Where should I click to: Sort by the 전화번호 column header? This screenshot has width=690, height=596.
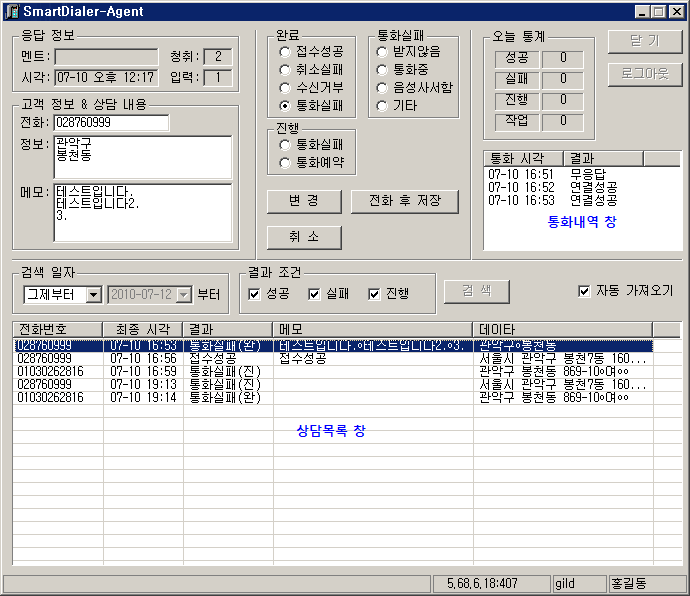58,329
